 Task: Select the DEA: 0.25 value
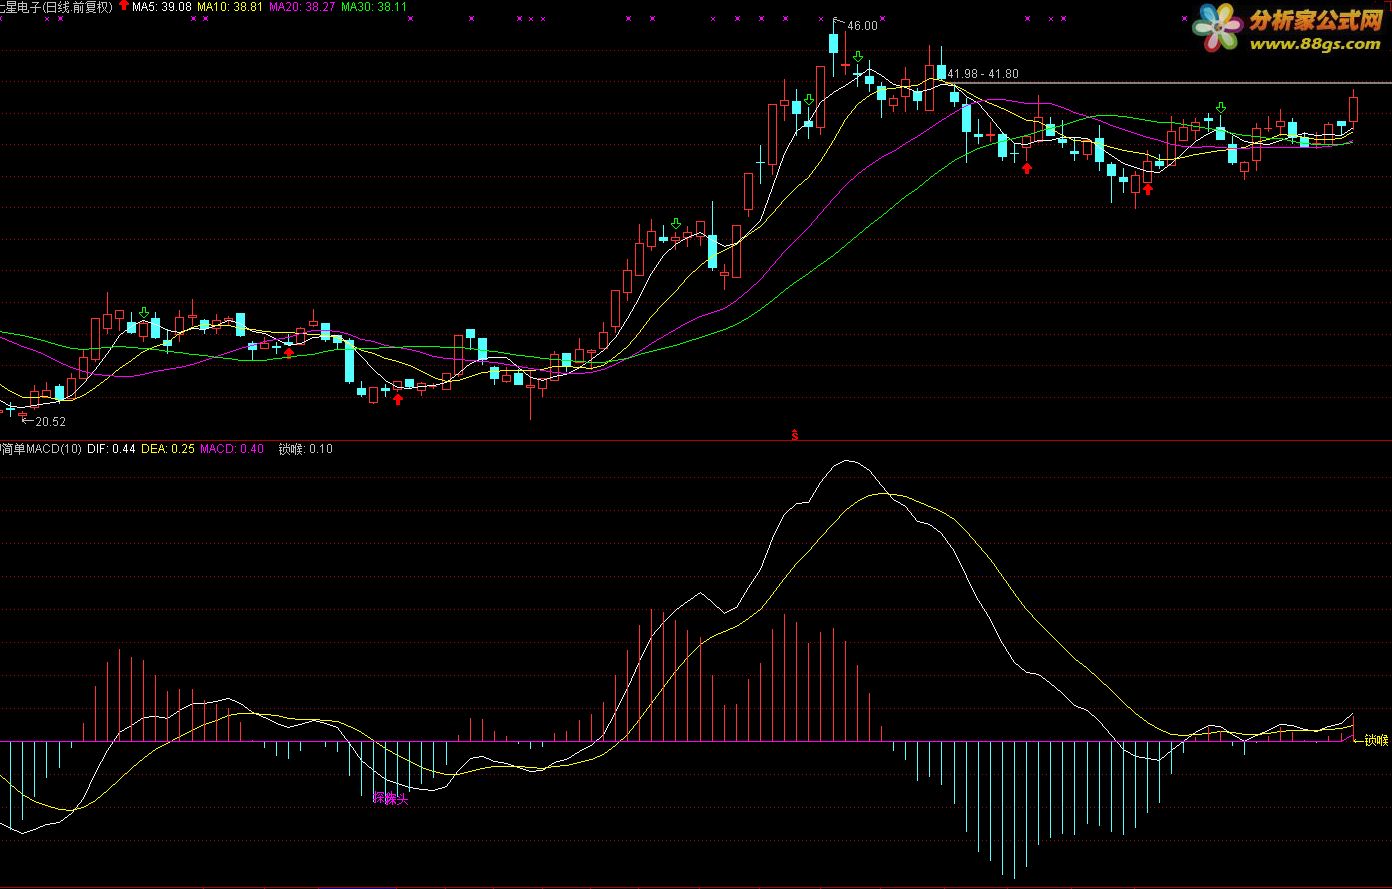(x=168, y=449)
